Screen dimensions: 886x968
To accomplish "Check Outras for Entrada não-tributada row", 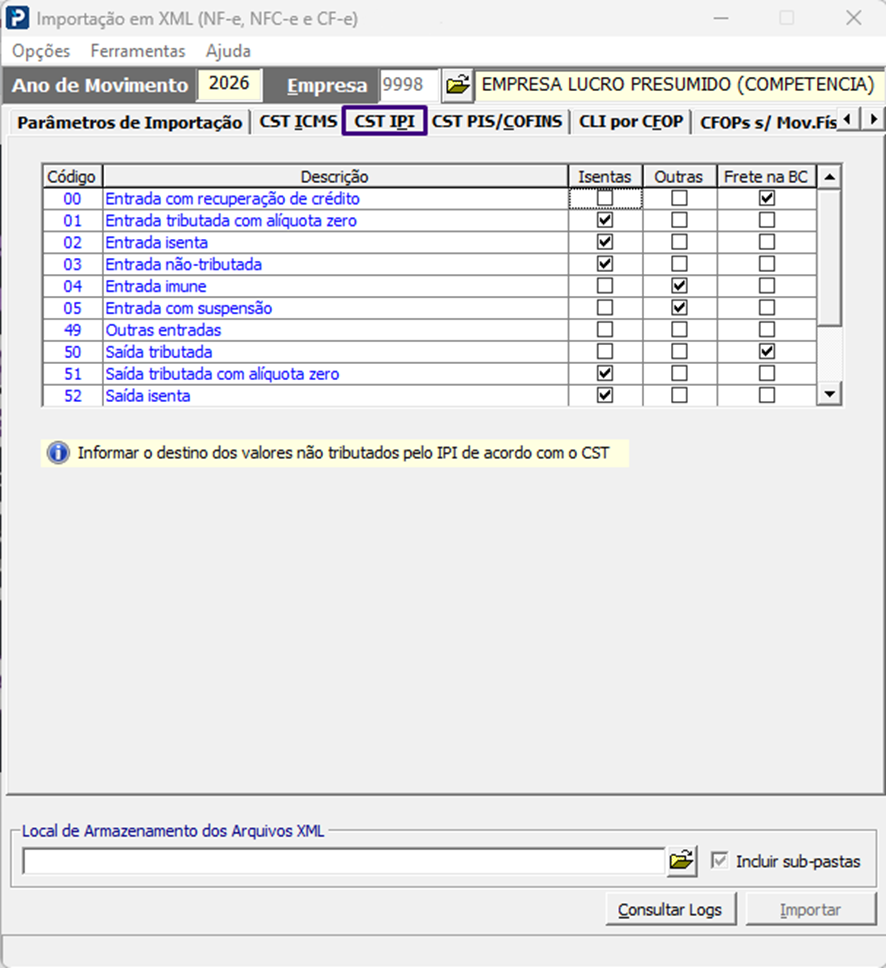I will pos(679,264).
